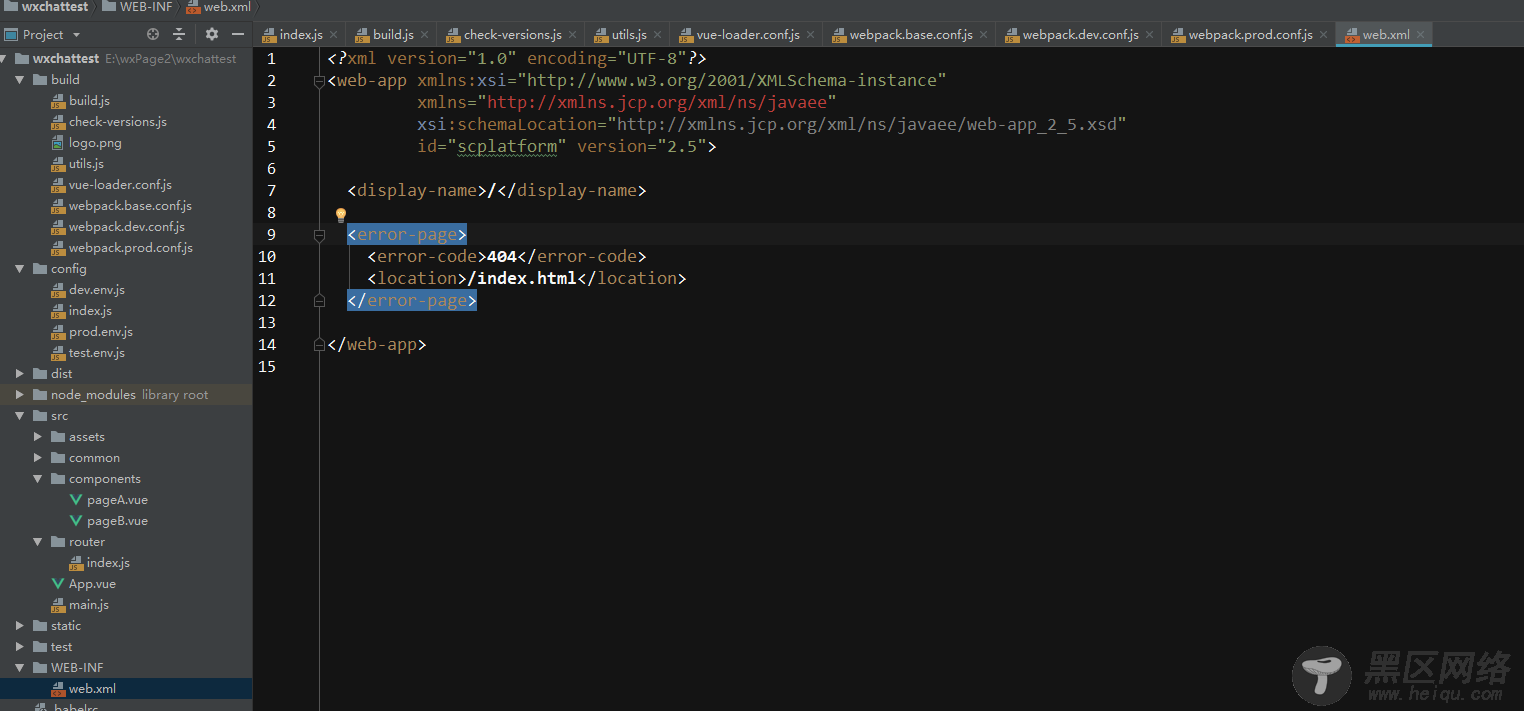Collapse the wxchattest root project node

5,59
